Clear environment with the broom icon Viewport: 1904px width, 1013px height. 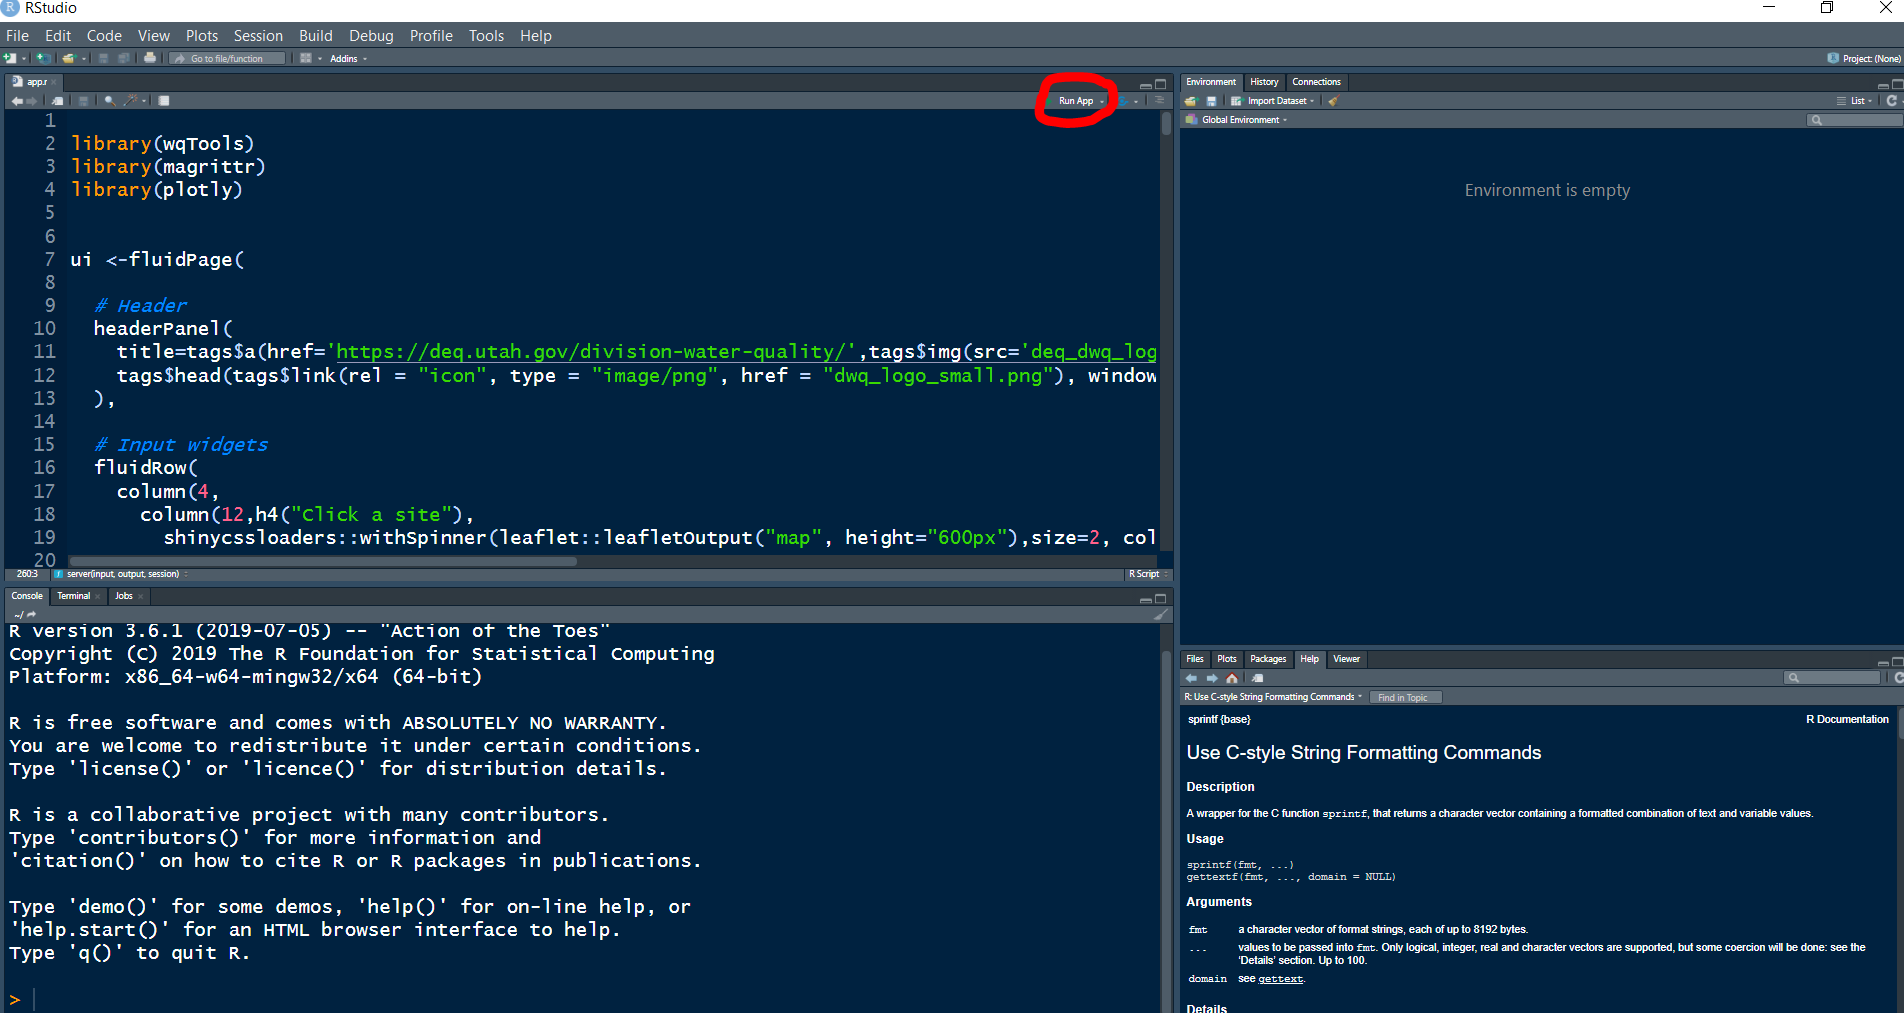1333,101
